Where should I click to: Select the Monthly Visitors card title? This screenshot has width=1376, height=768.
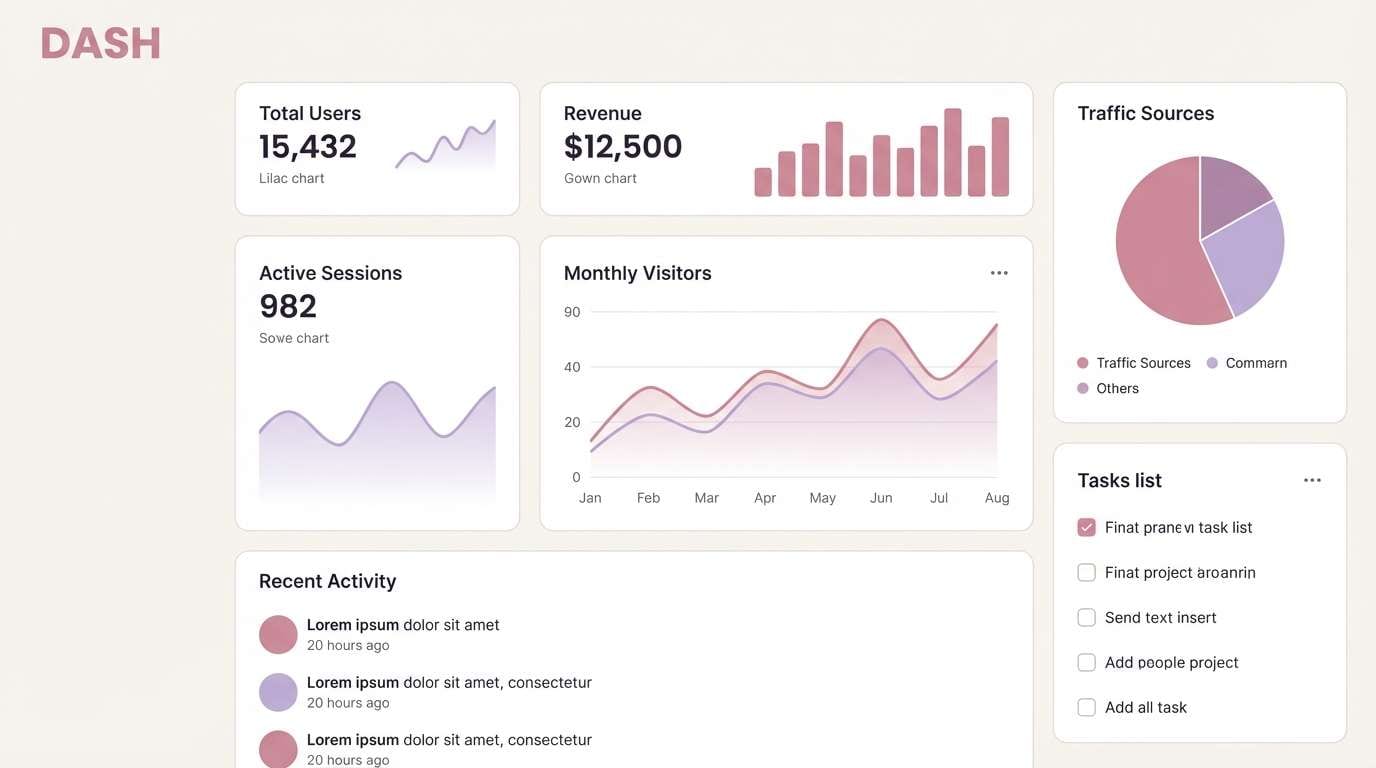pyautogui.click(x=637, y=271)
